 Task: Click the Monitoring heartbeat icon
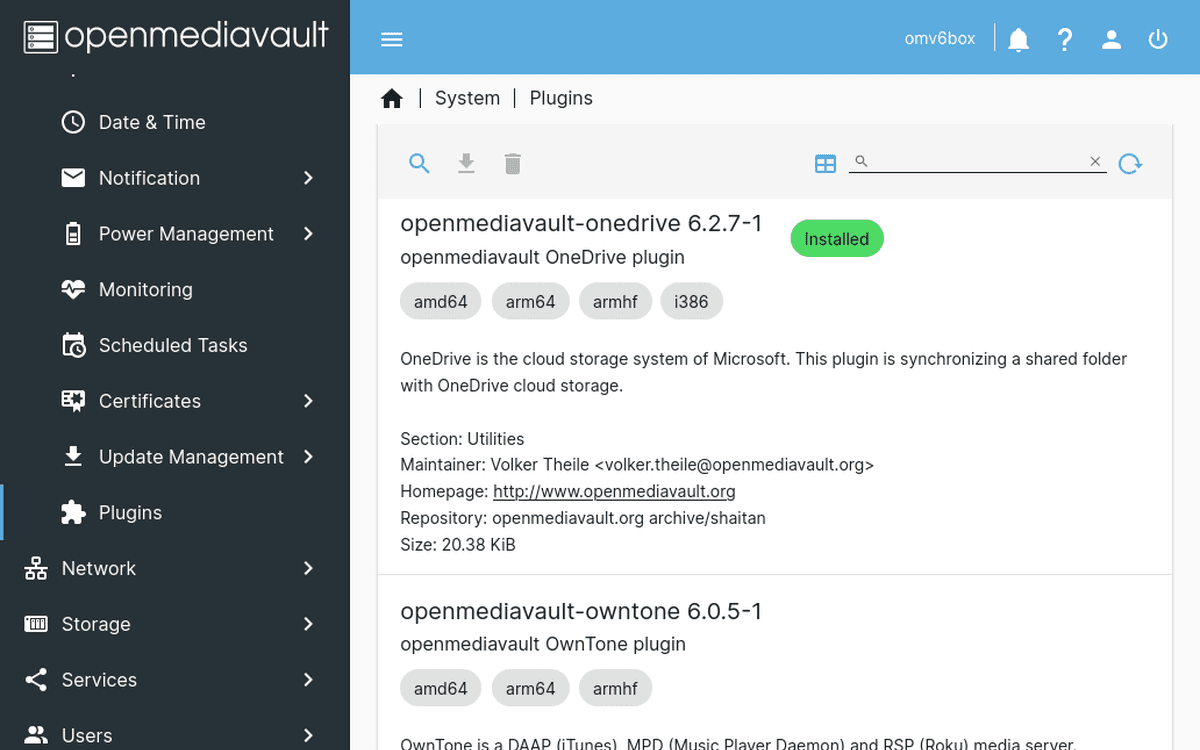point(73,289)
